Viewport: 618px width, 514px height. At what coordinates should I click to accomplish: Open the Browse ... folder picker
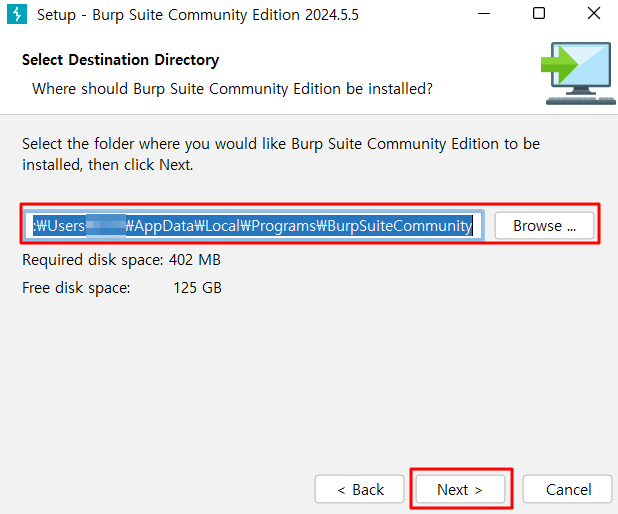(544, 225)
